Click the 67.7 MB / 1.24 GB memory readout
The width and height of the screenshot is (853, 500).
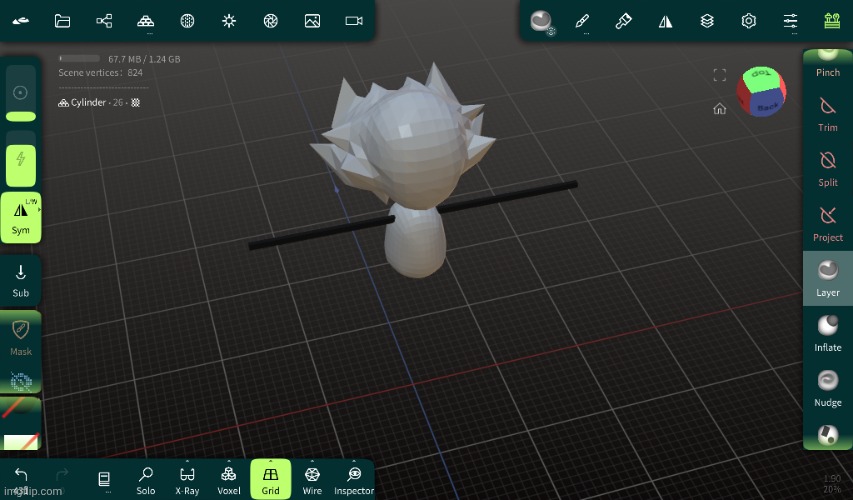pyautogui.click(x=144, y=59)
